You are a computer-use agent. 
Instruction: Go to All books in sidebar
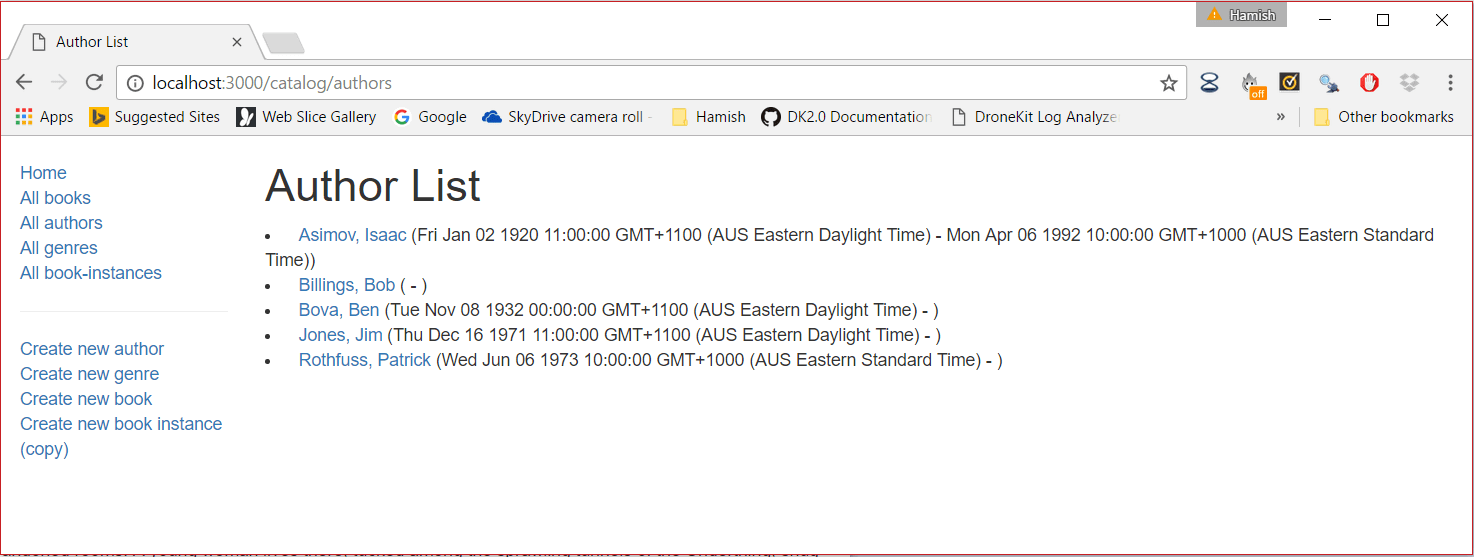click(x=55, y=198)
